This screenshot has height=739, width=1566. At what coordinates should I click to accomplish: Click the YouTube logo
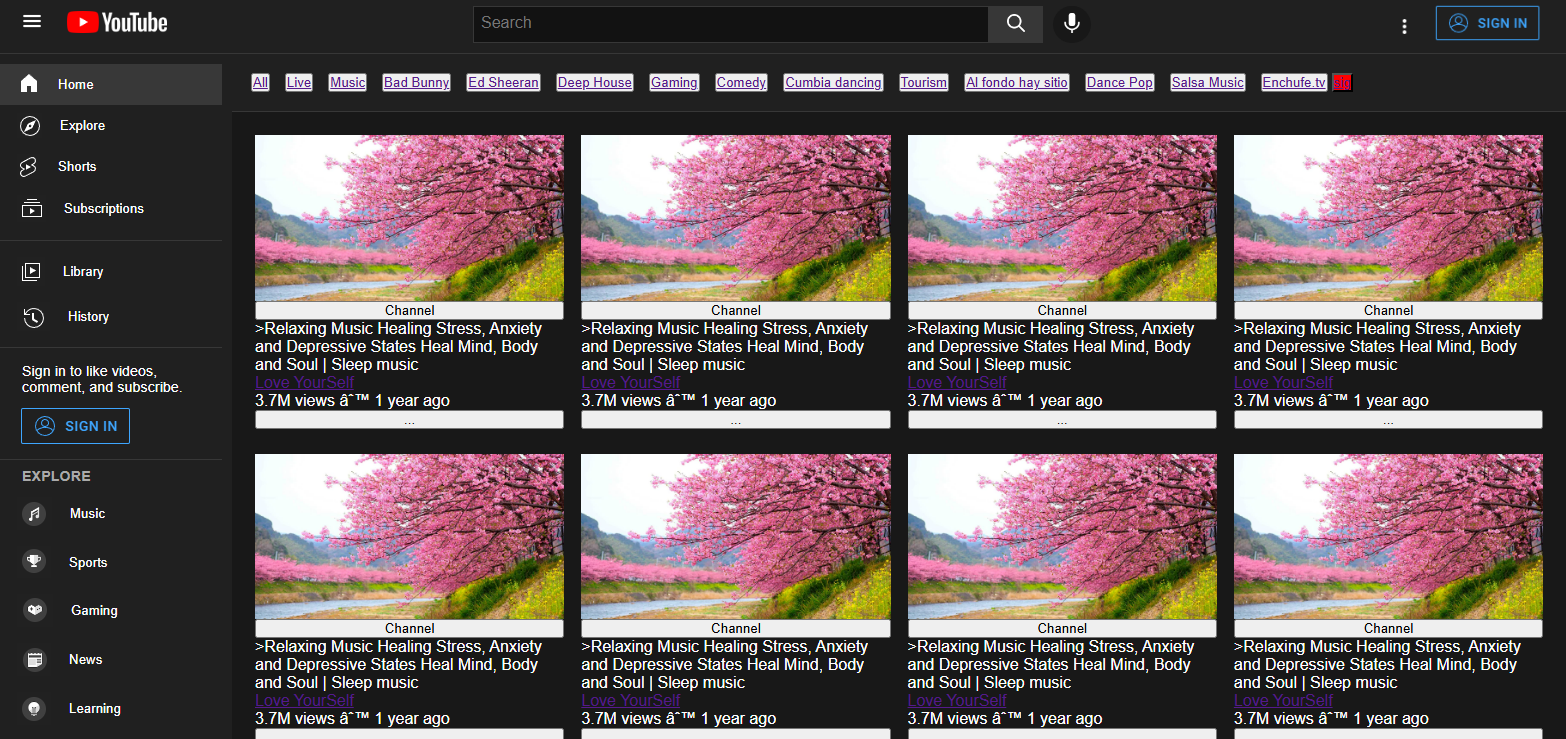pos(117,23)
